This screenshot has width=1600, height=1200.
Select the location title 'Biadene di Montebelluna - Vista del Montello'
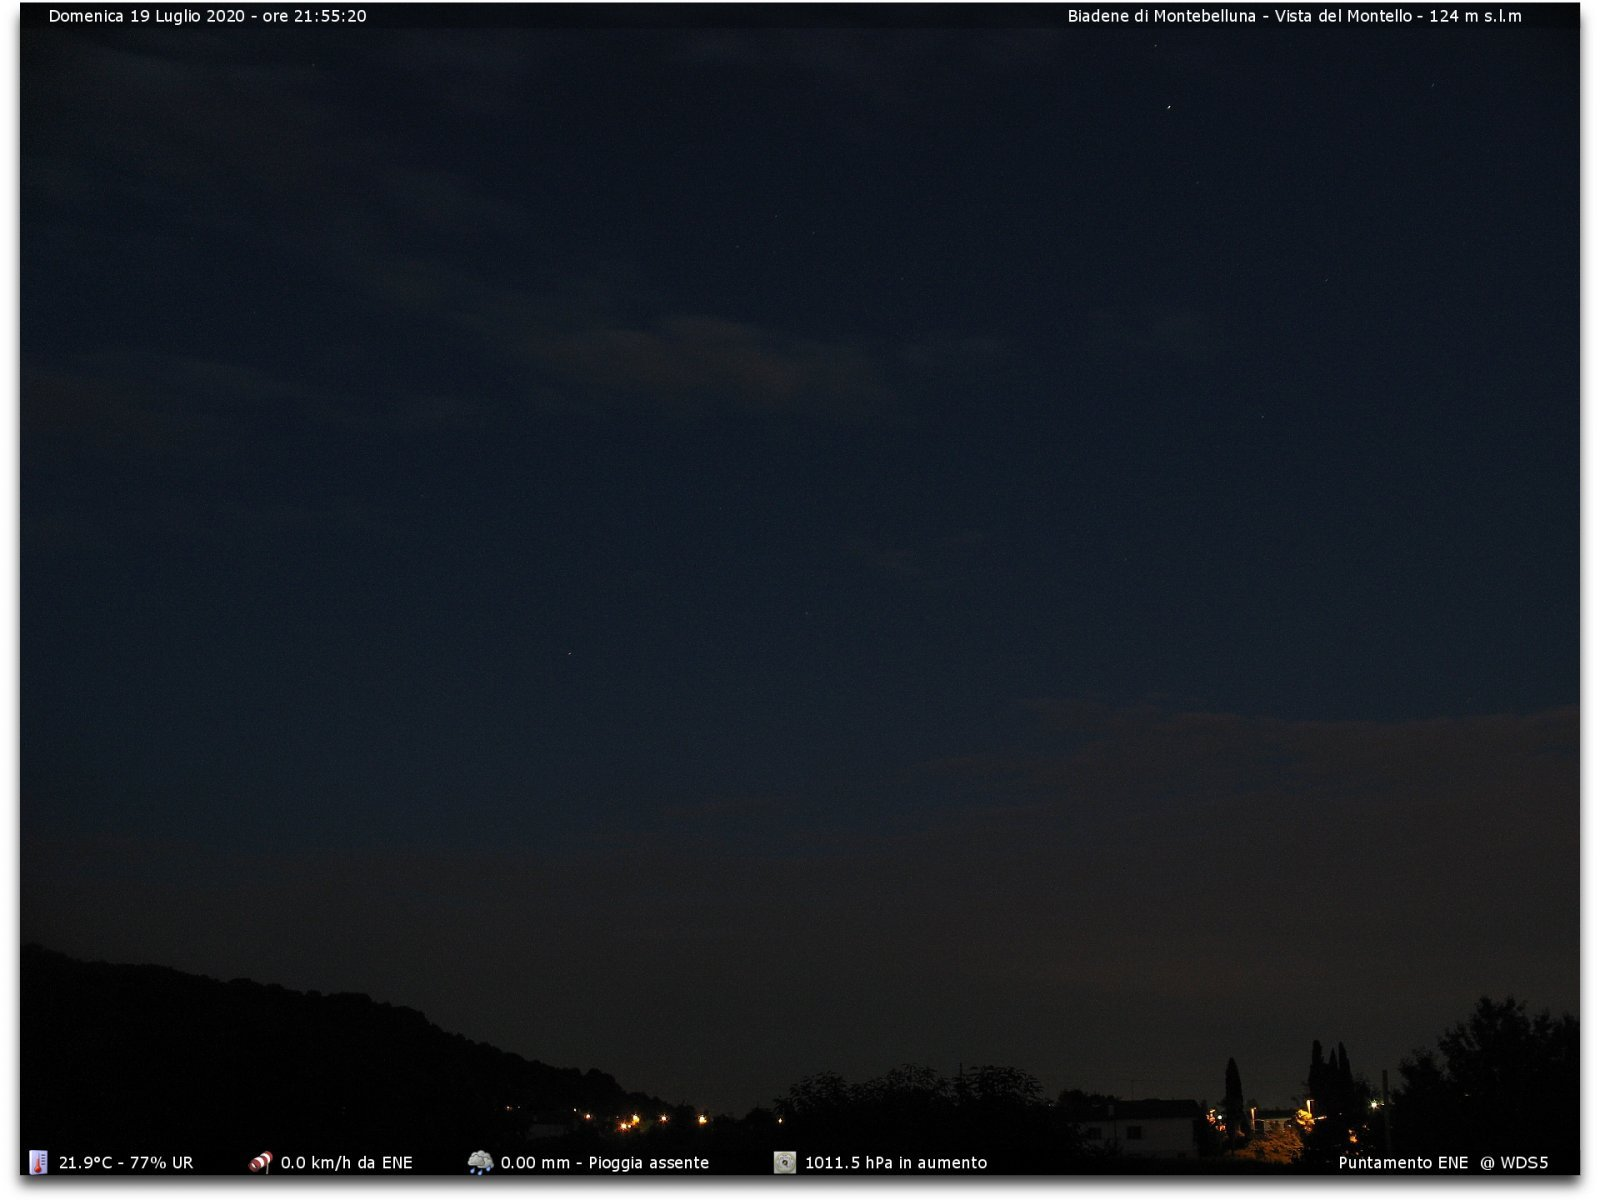(1240, 16)
